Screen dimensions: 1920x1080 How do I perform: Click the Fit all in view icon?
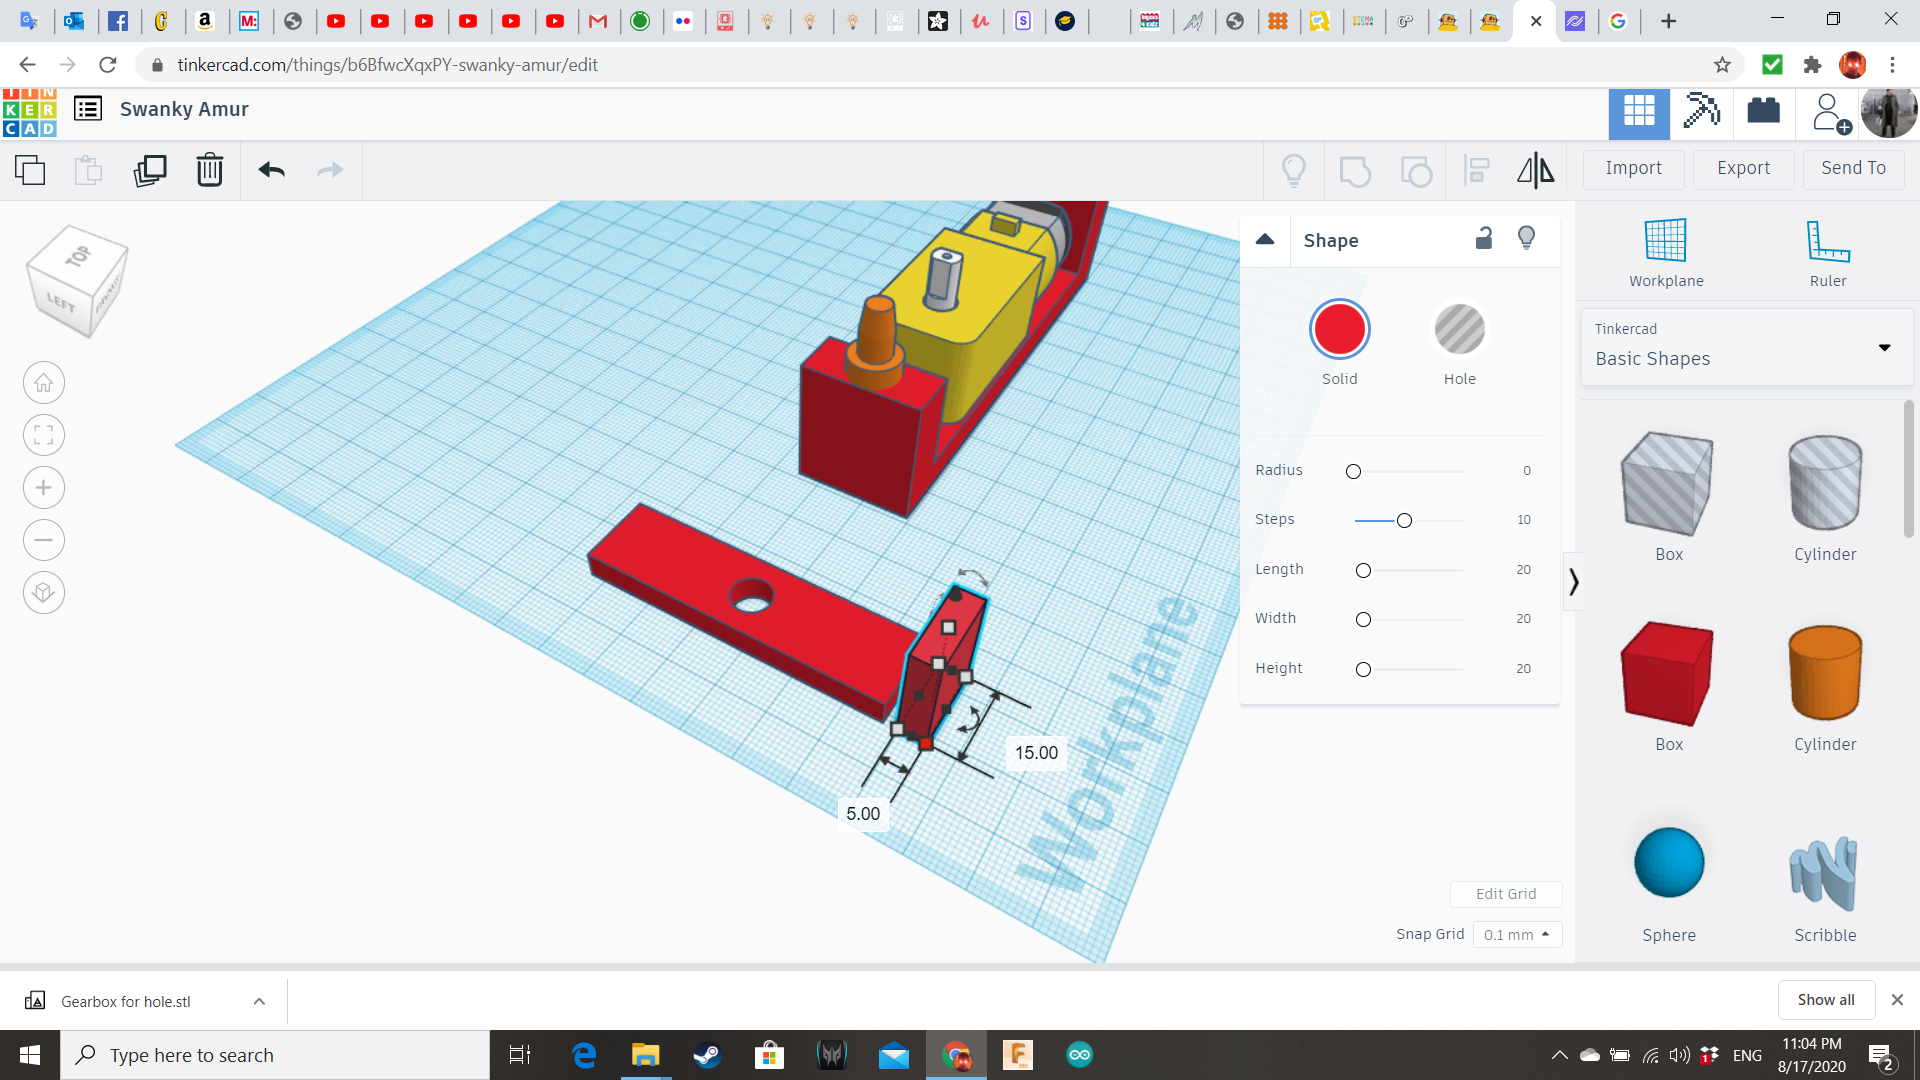point(44,435)
